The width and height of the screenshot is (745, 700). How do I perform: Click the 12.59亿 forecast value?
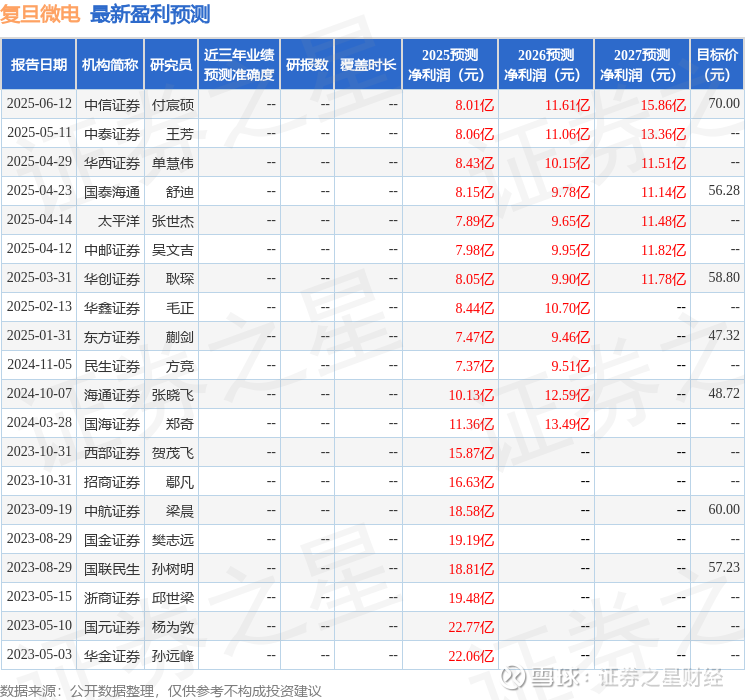coord(567,395)
